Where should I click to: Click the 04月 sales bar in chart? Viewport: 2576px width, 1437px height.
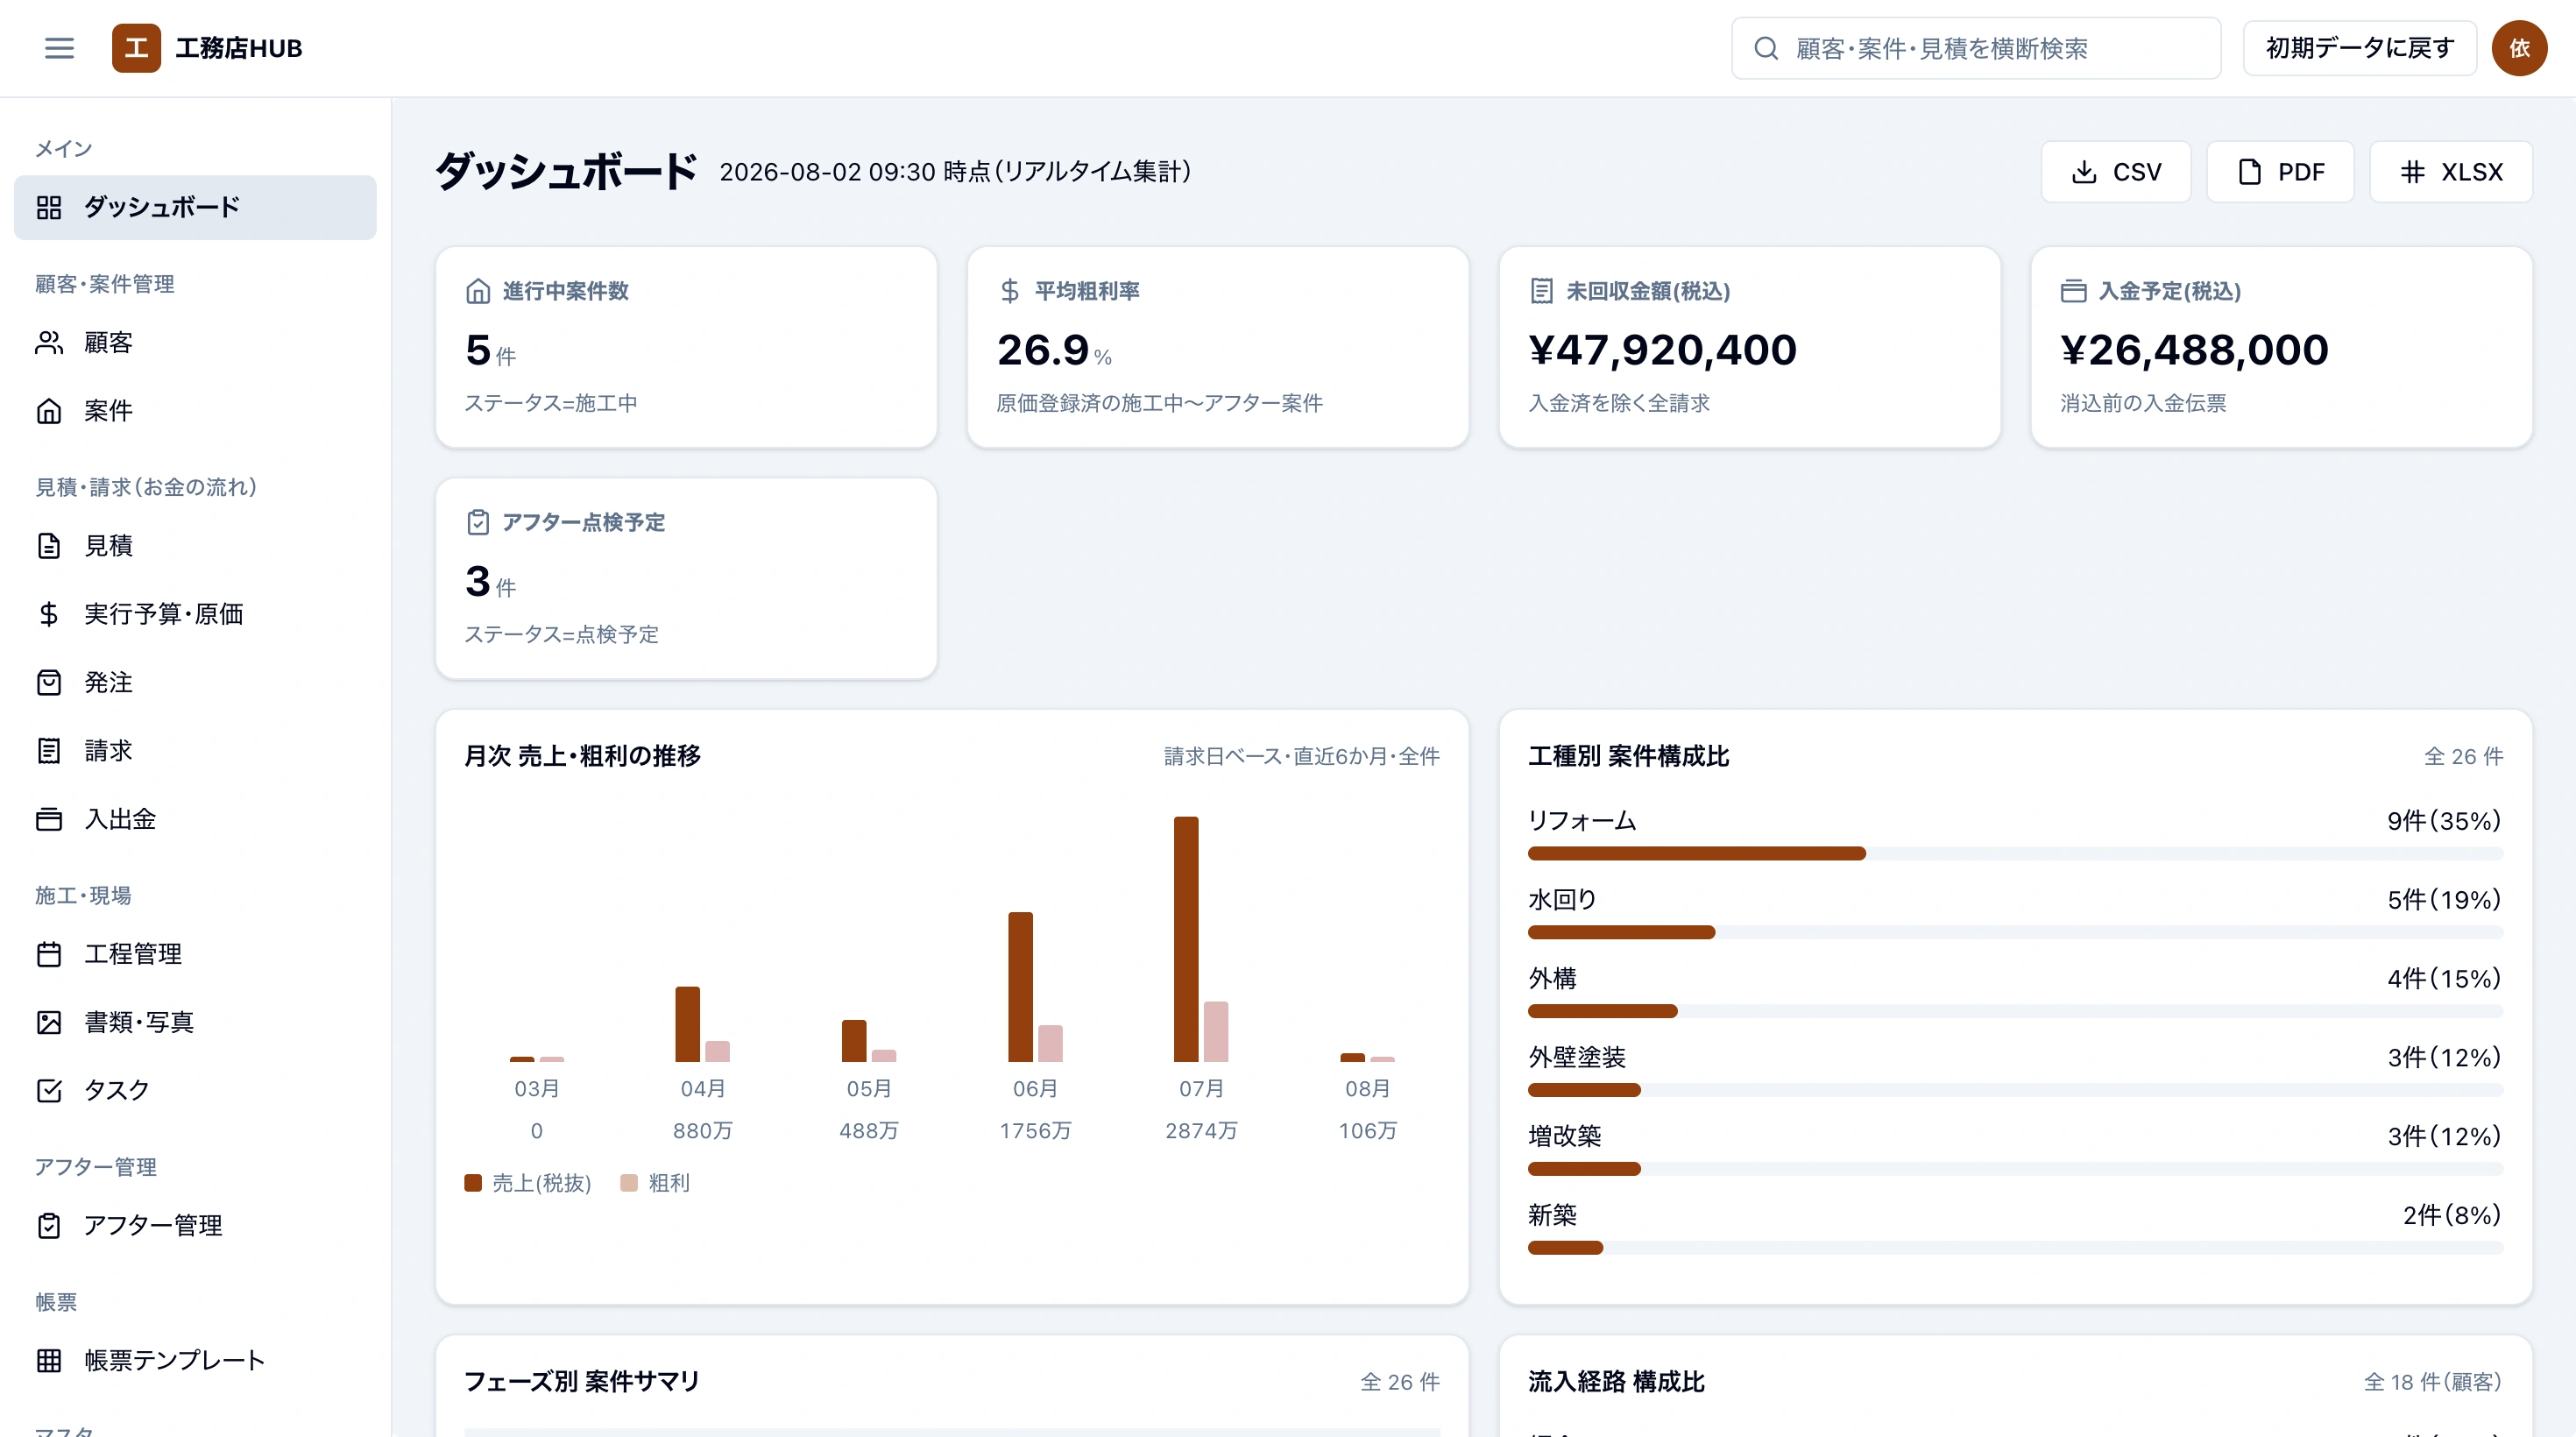688,1024
